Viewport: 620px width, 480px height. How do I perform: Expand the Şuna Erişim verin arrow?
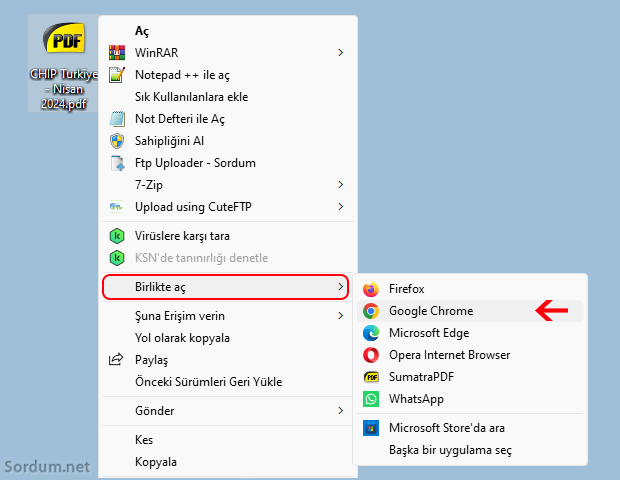click(x=340, y=316)
